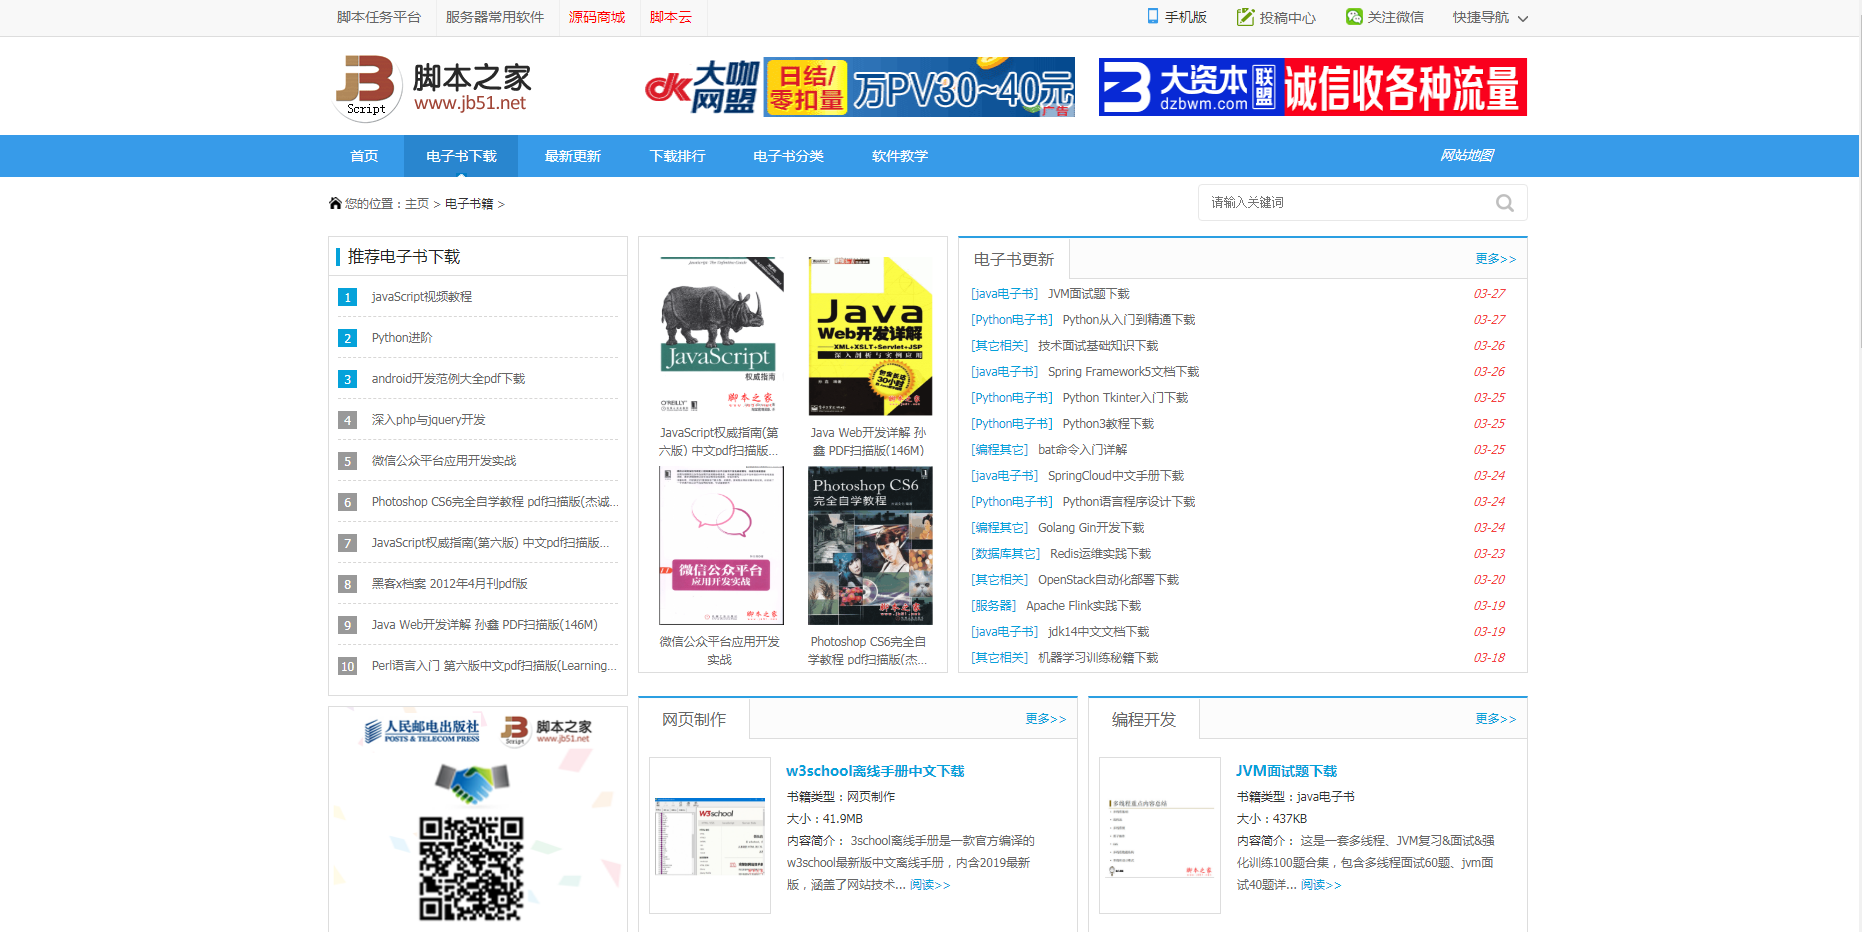Viewport: 1862px width, 932px height.
Task: Click 主页 breadcrumb link
Action: 417,204
